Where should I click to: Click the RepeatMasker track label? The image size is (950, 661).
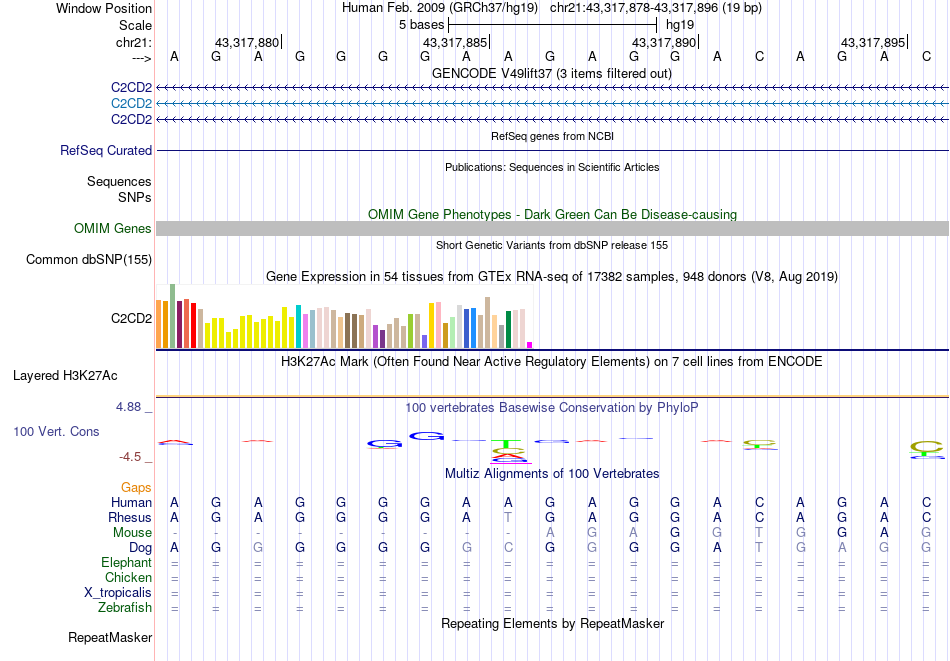point(110,637)
